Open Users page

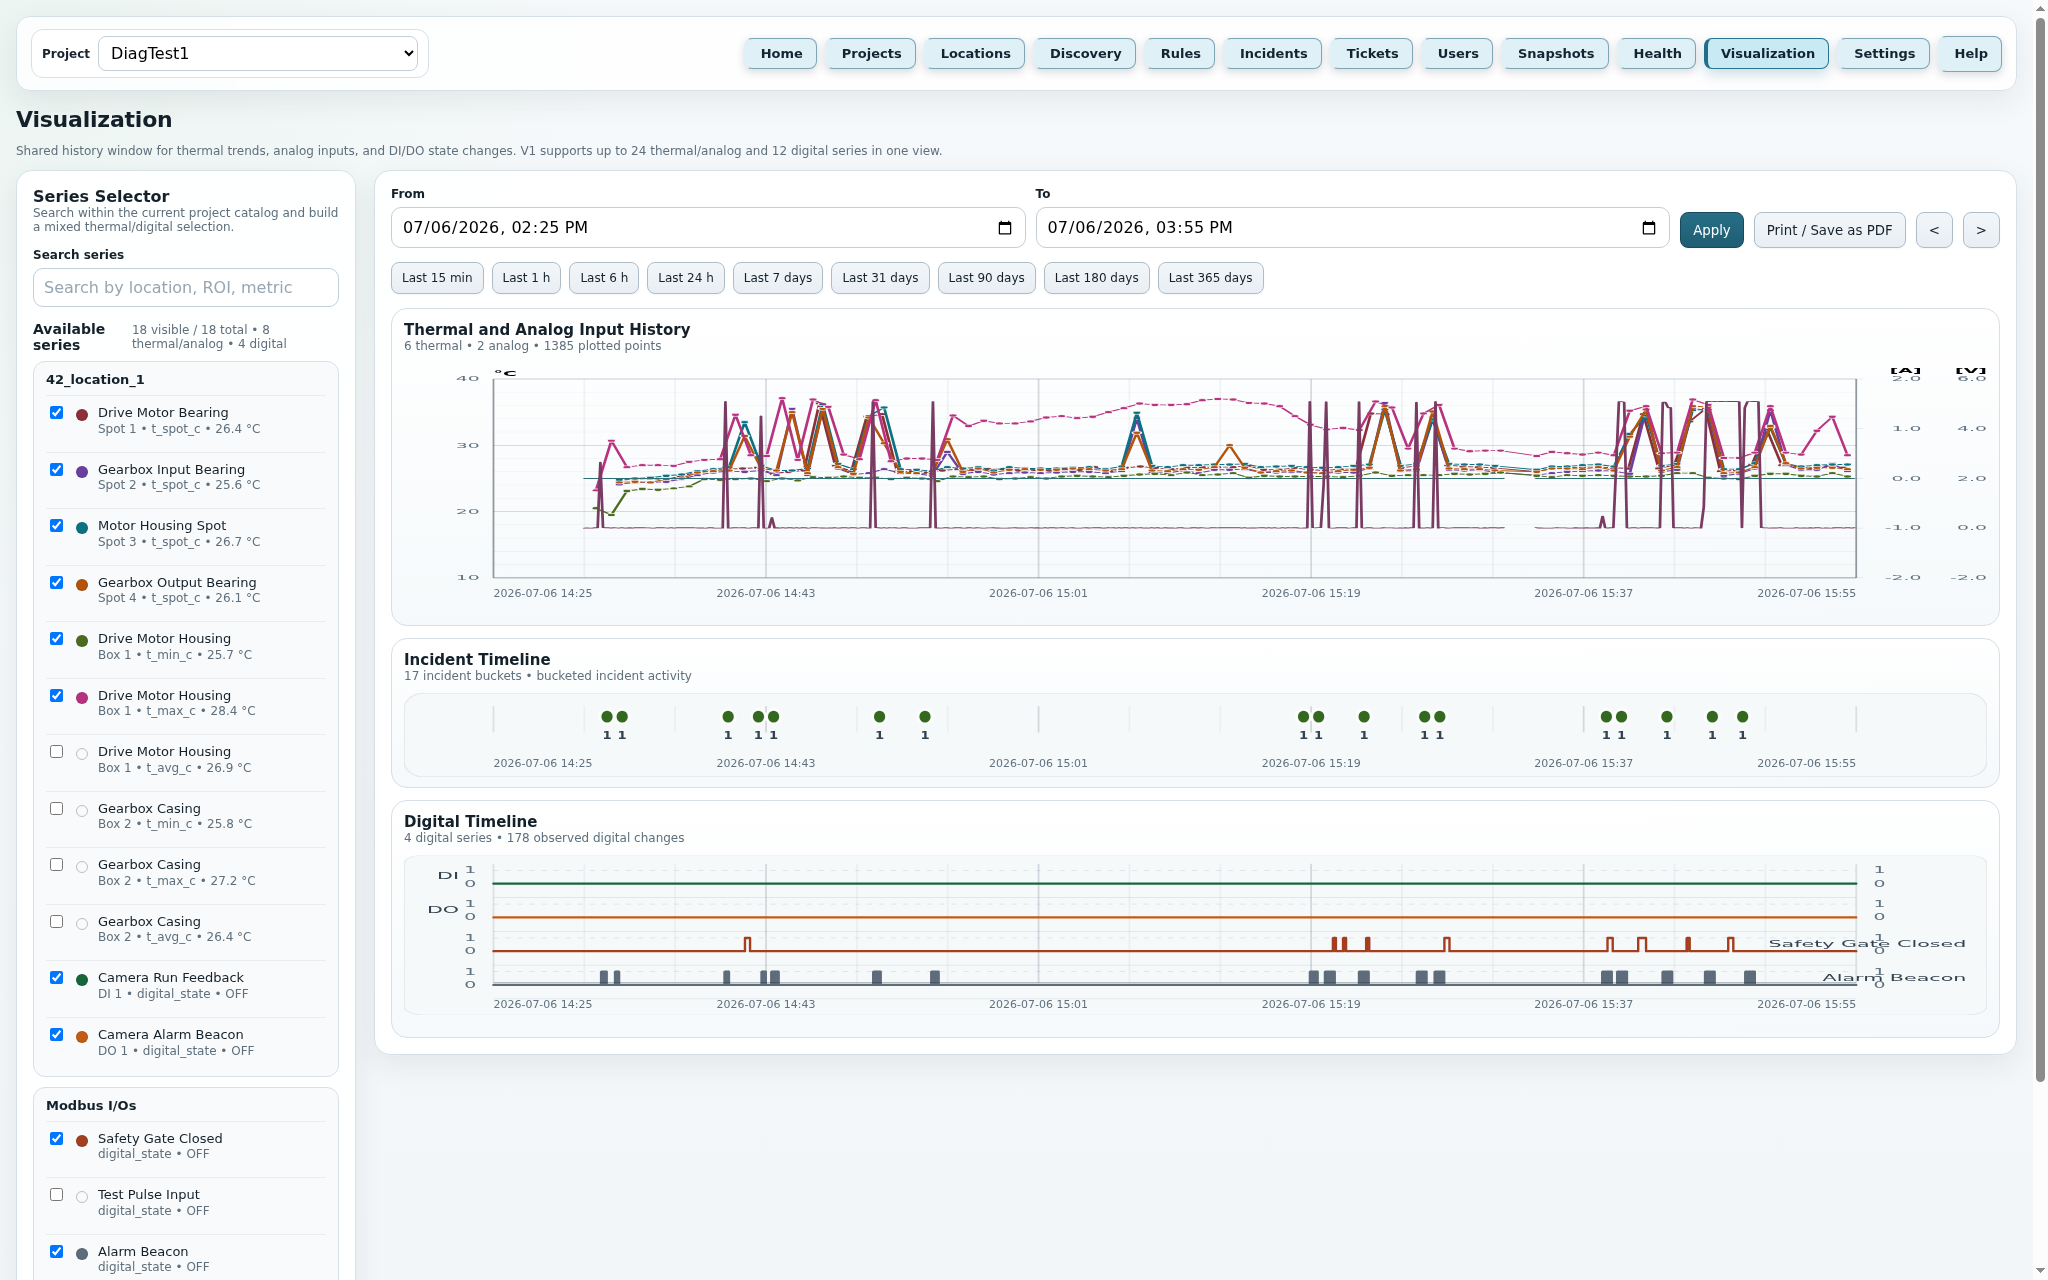[x=1458, y=54]
